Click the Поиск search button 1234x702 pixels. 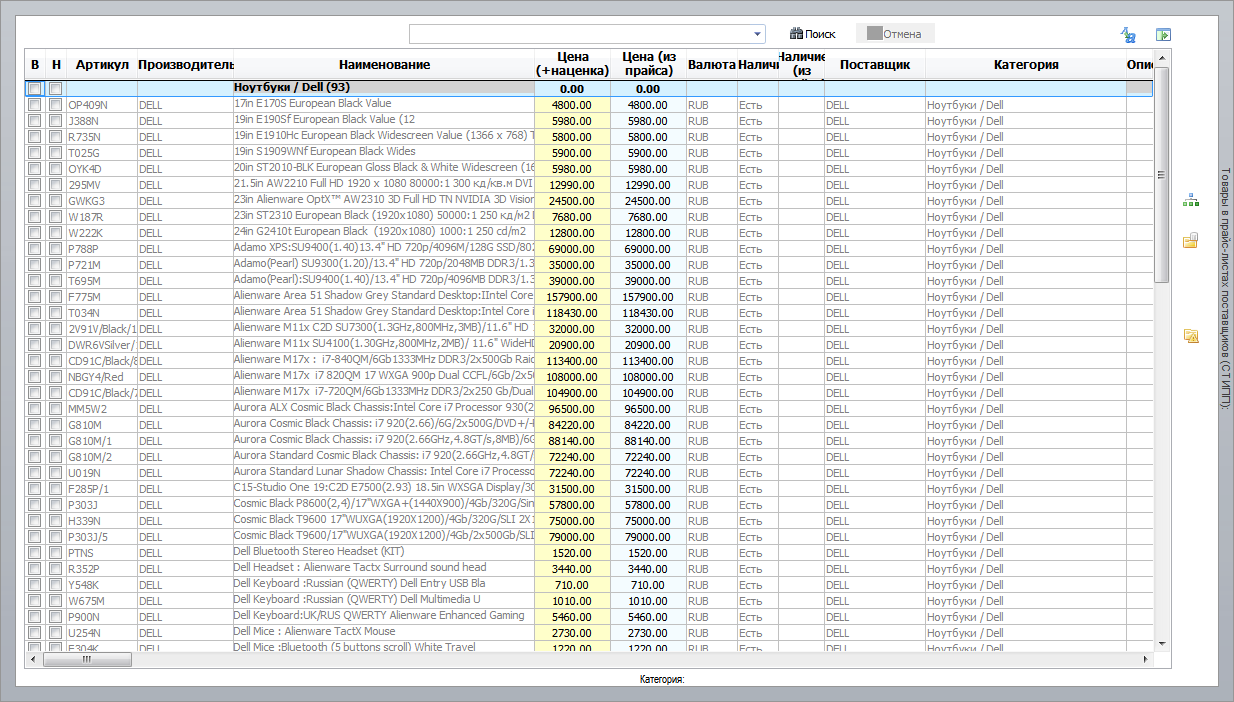pos(813,34)
